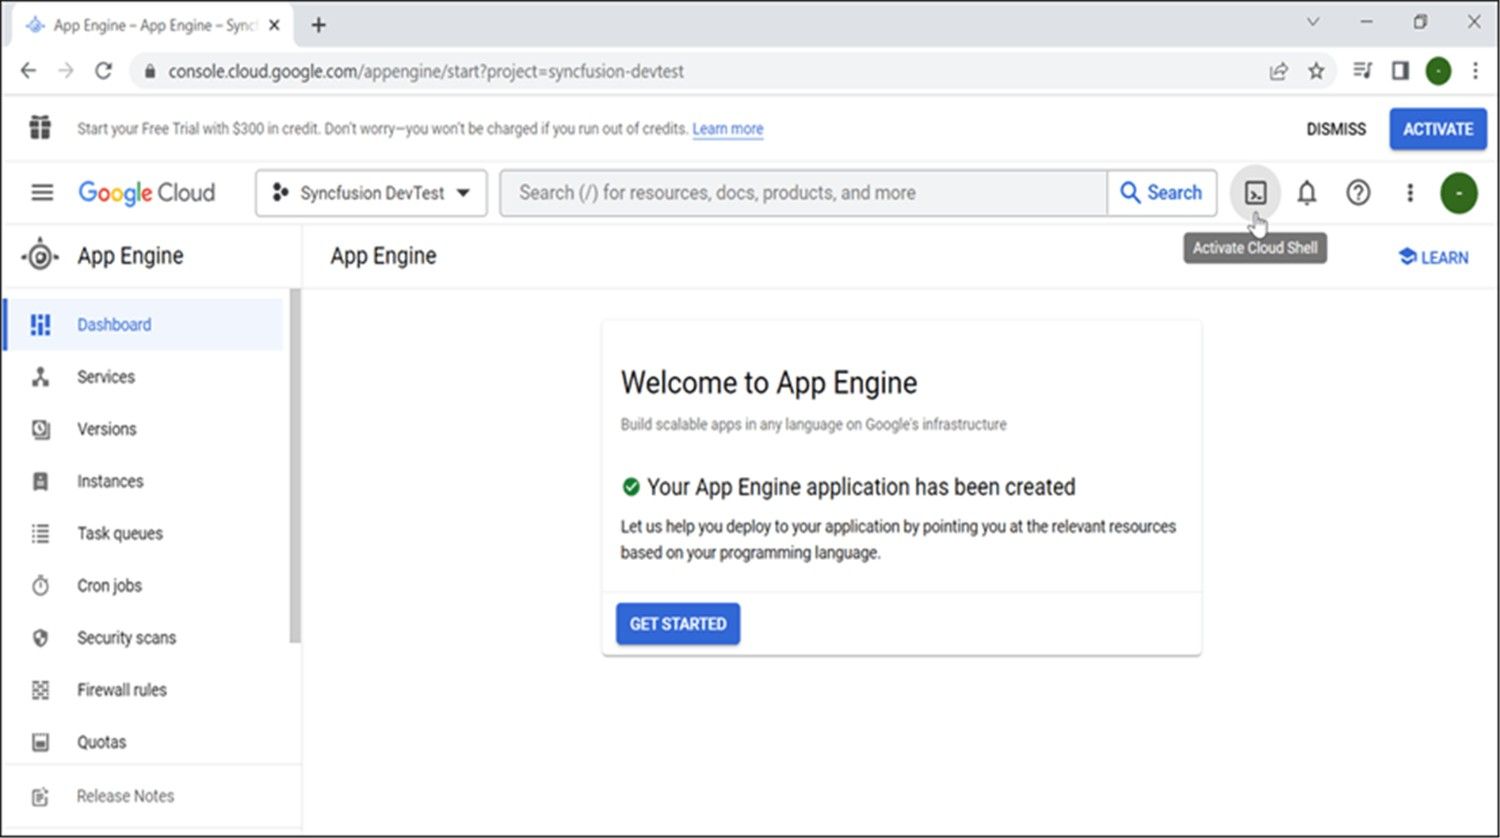The width and height of the screenshot is (1500, 838).
Task: Select Services in the sidebar
Action: point(106,377)
